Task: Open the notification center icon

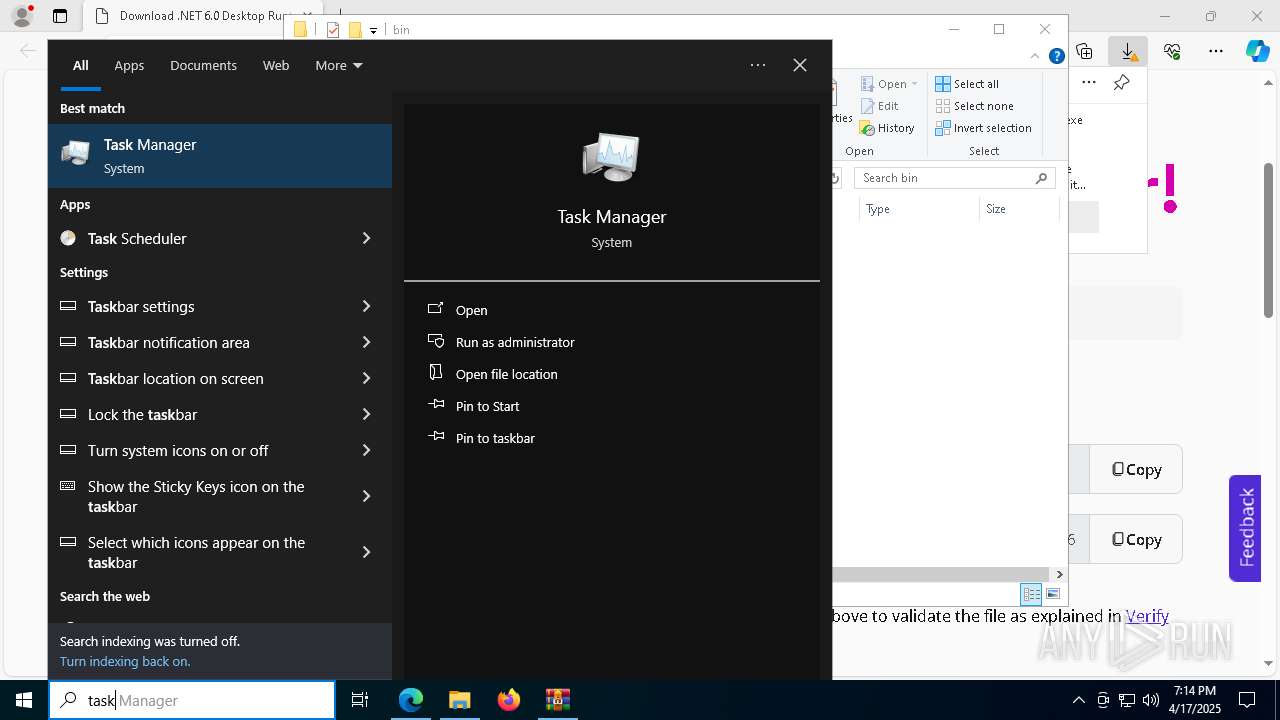Action: pos(1248,700)
